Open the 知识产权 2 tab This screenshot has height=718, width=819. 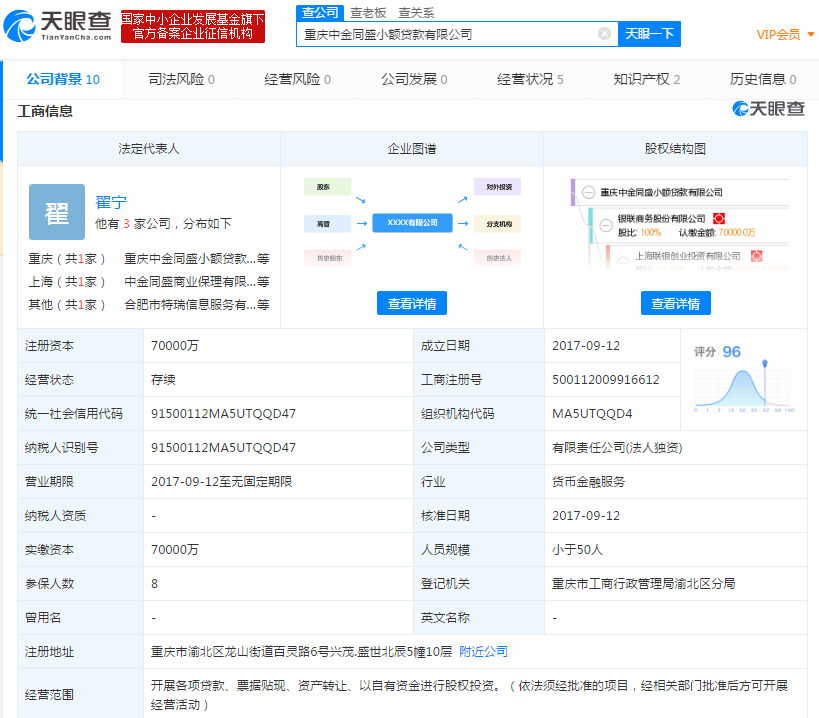tap(646, 79)
